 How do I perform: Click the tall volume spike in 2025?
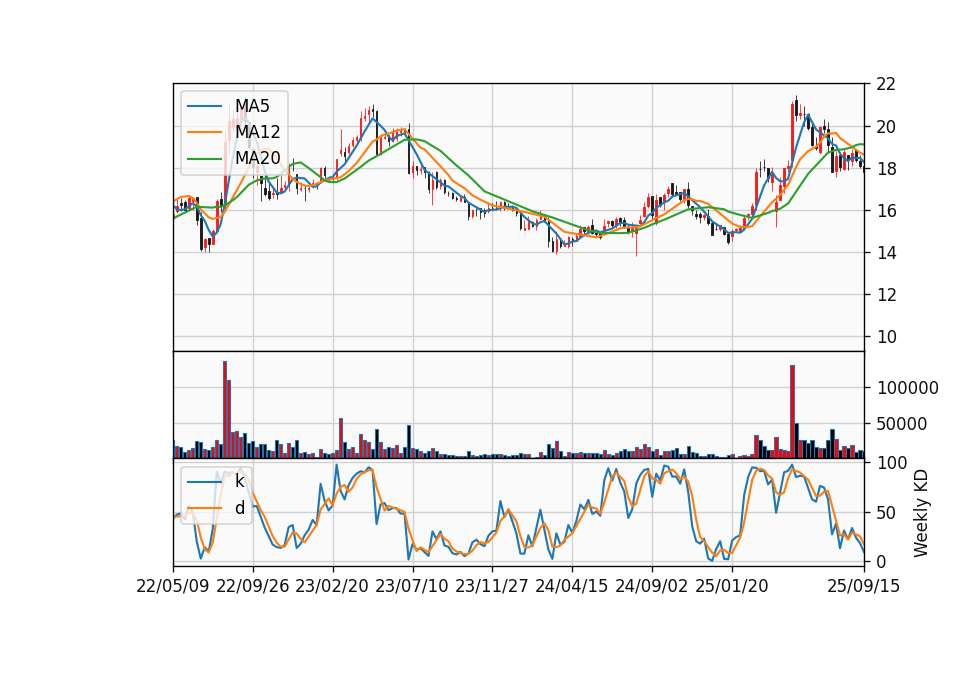(792, 411)
